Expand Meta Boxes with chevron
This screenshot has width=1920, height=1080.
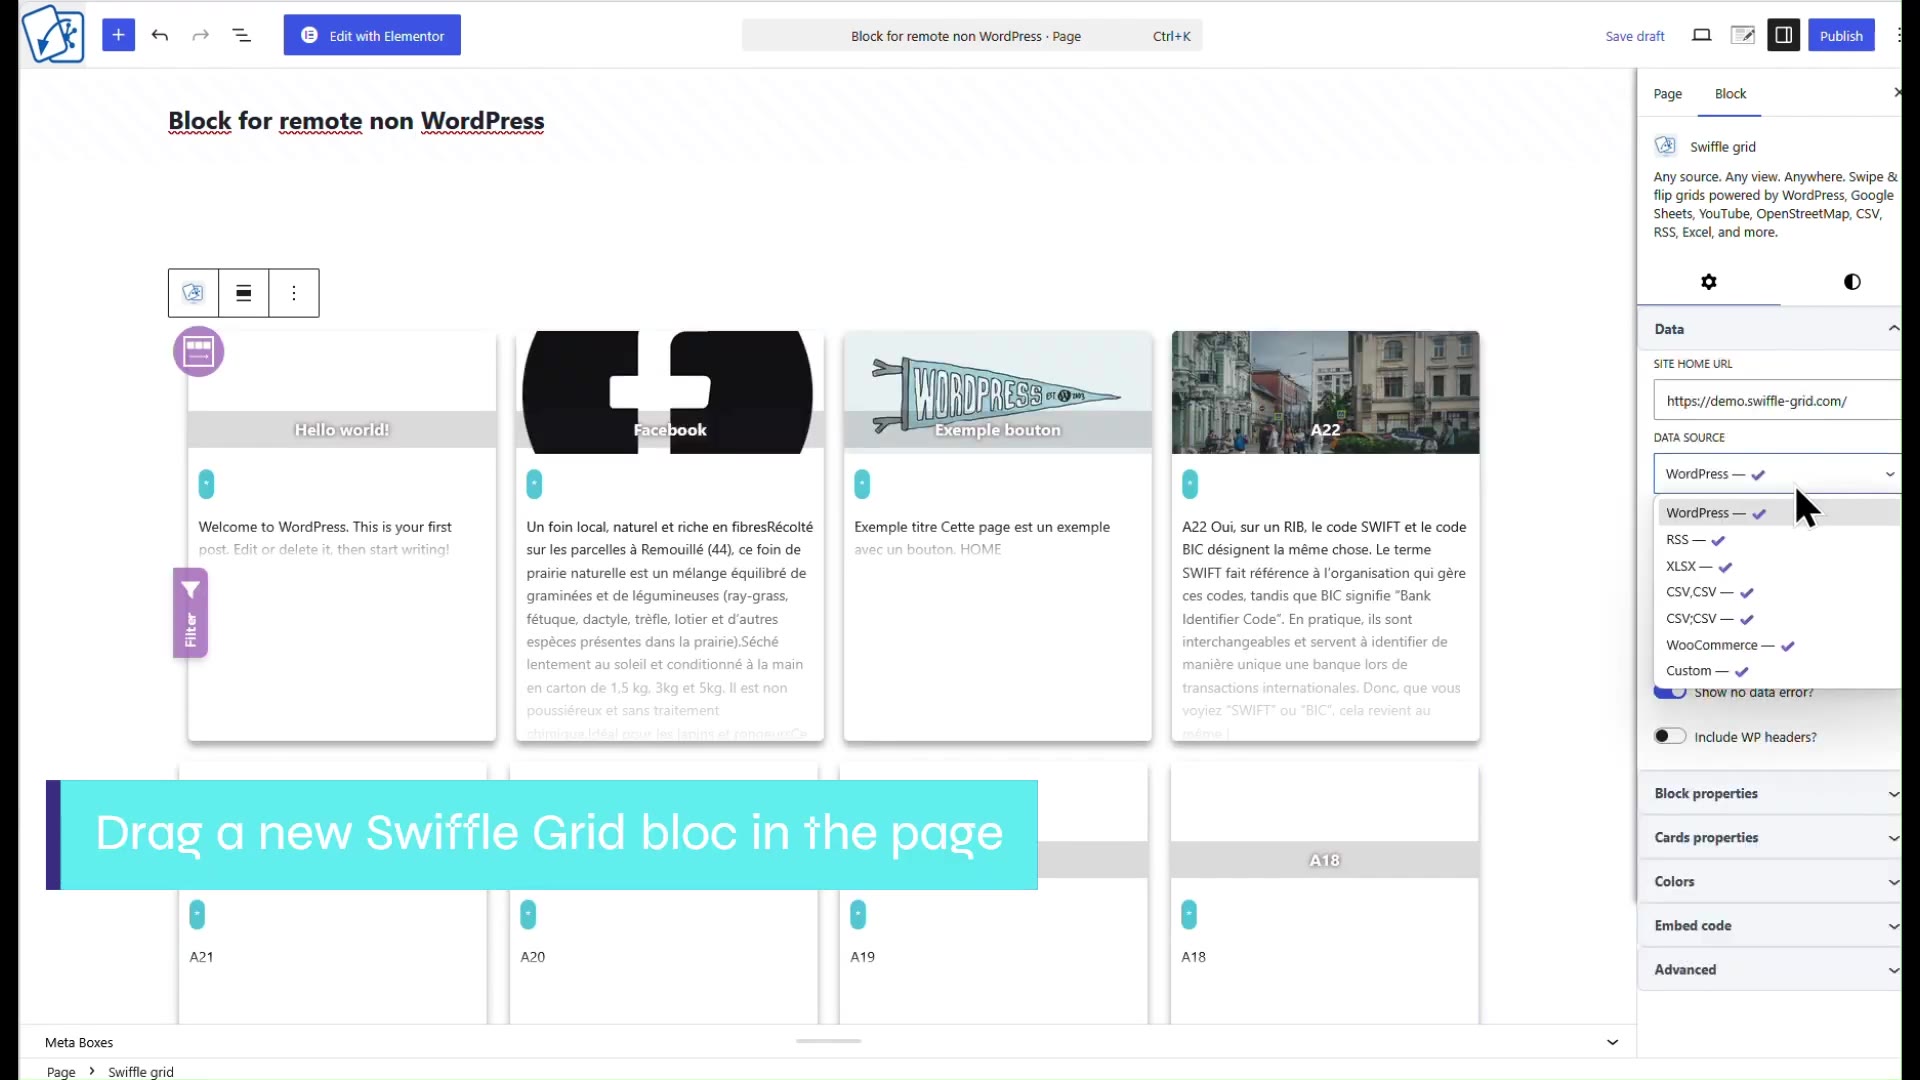click(x=1612, y=1042)
